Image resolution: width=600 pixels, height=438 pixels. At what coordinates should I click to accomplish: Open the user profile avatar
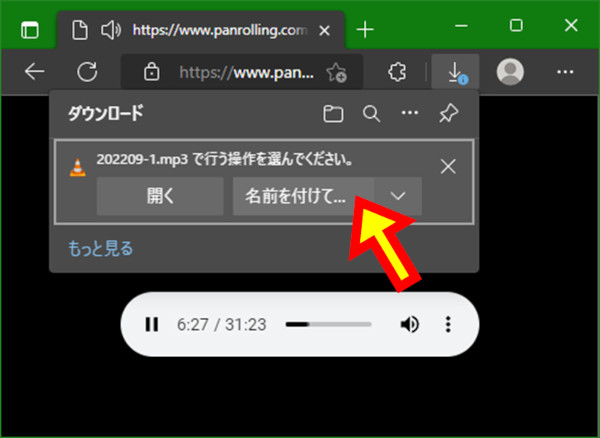510,72
